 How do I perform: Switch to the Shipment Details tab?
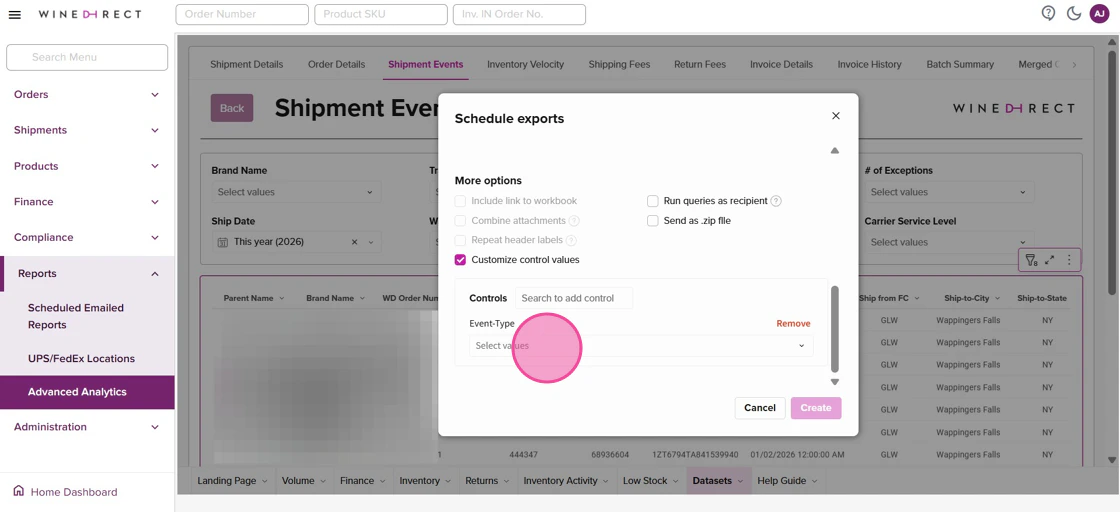point(246,64)
